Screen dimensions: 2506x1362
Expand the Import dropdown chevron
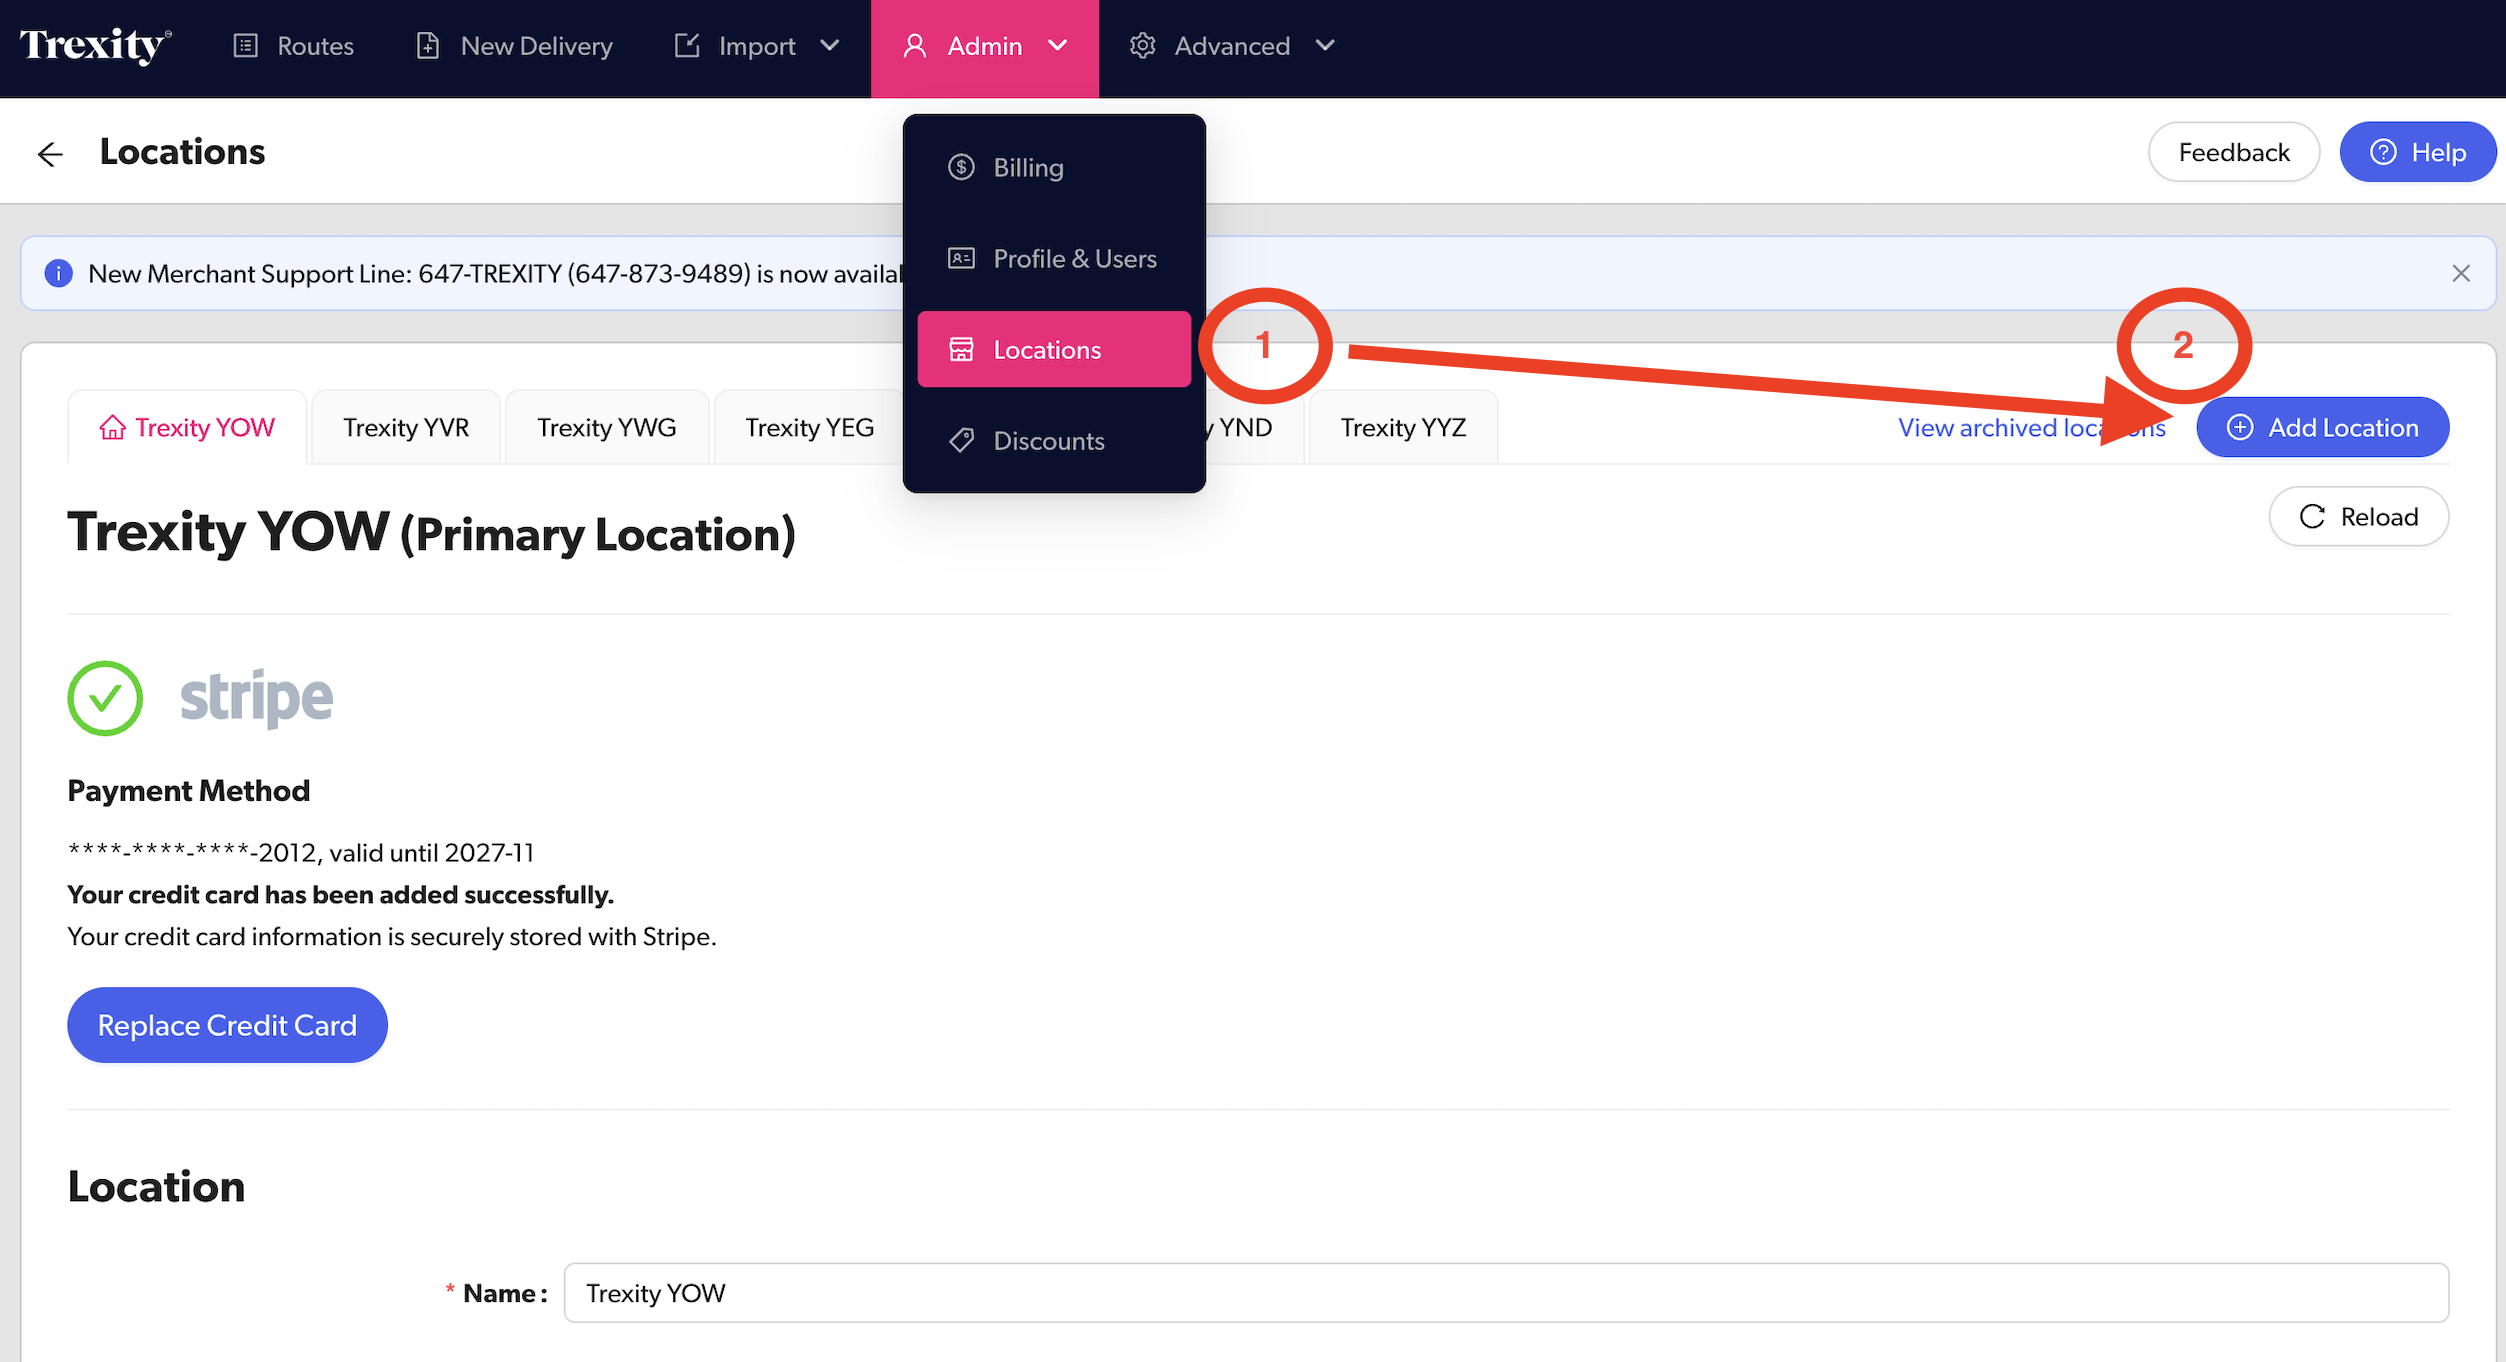(x=829, y=46)
